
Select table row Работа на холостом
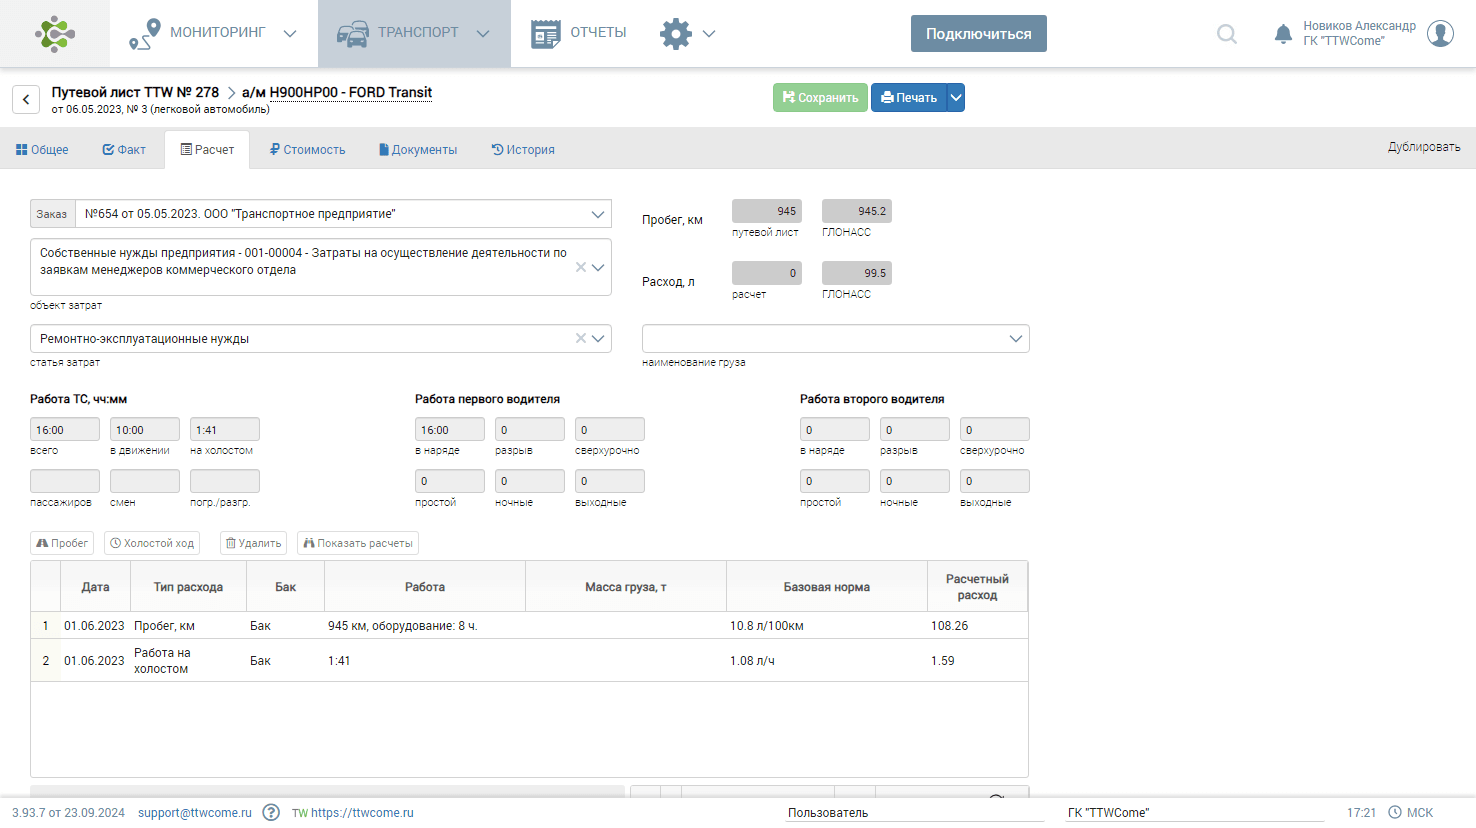pos(529,660)
